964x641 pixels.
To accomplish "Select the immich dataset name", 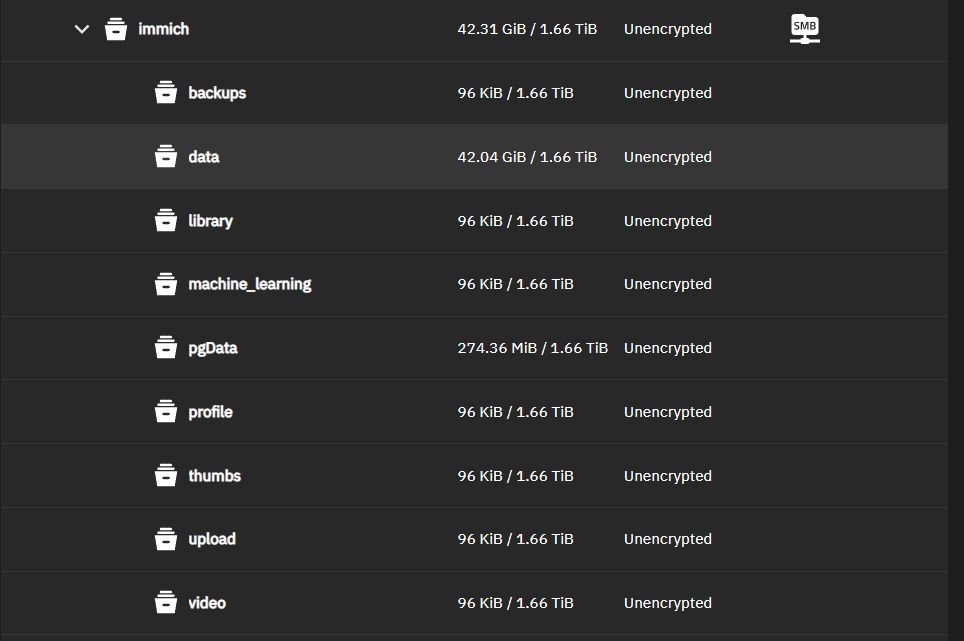I will click(163, 29).
